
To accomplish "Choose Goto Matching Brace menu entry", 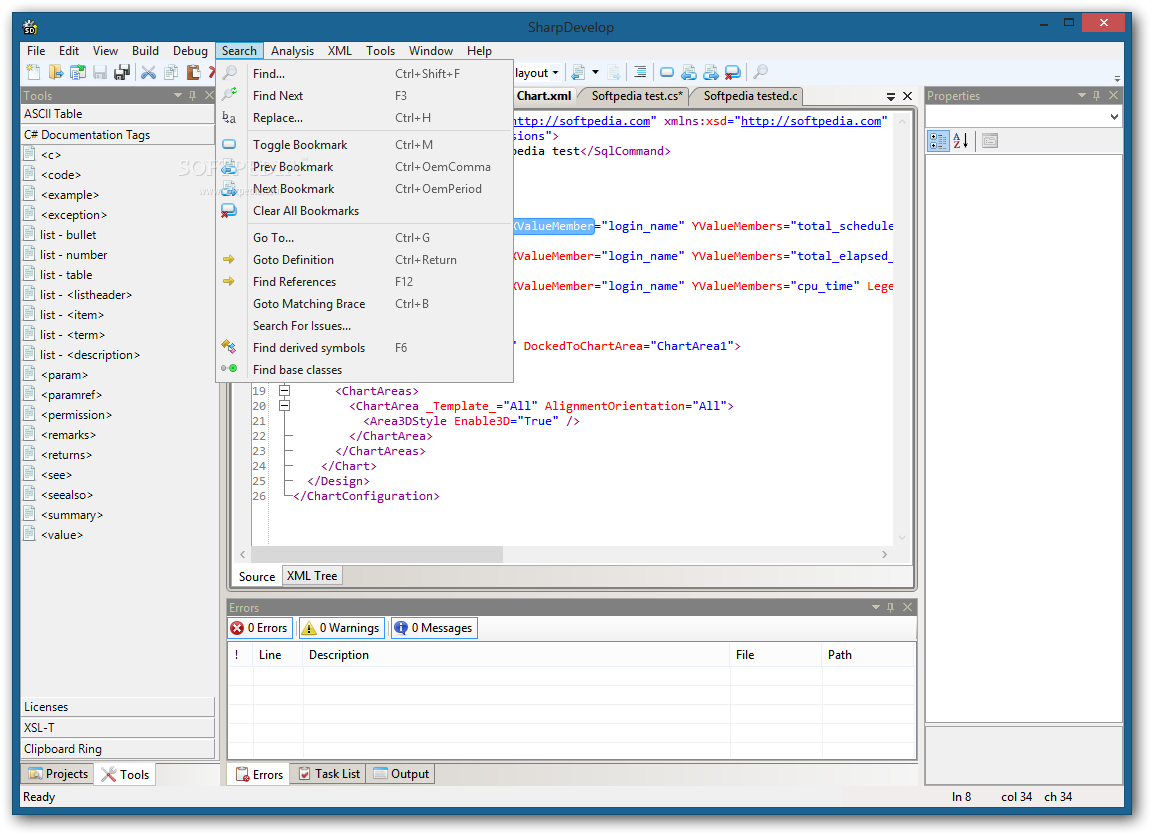I will pos(364,304).
